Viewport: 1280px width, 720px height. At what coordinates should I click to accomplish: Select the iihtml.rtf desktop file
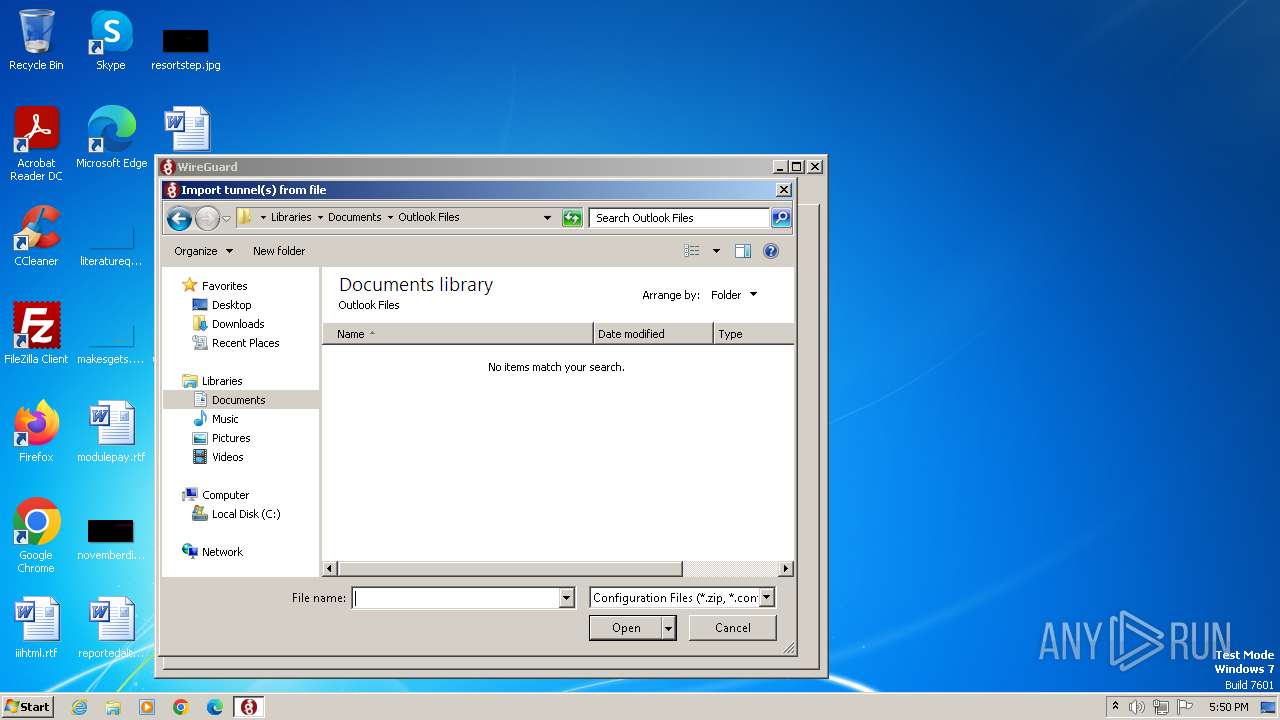pos(36,628)
